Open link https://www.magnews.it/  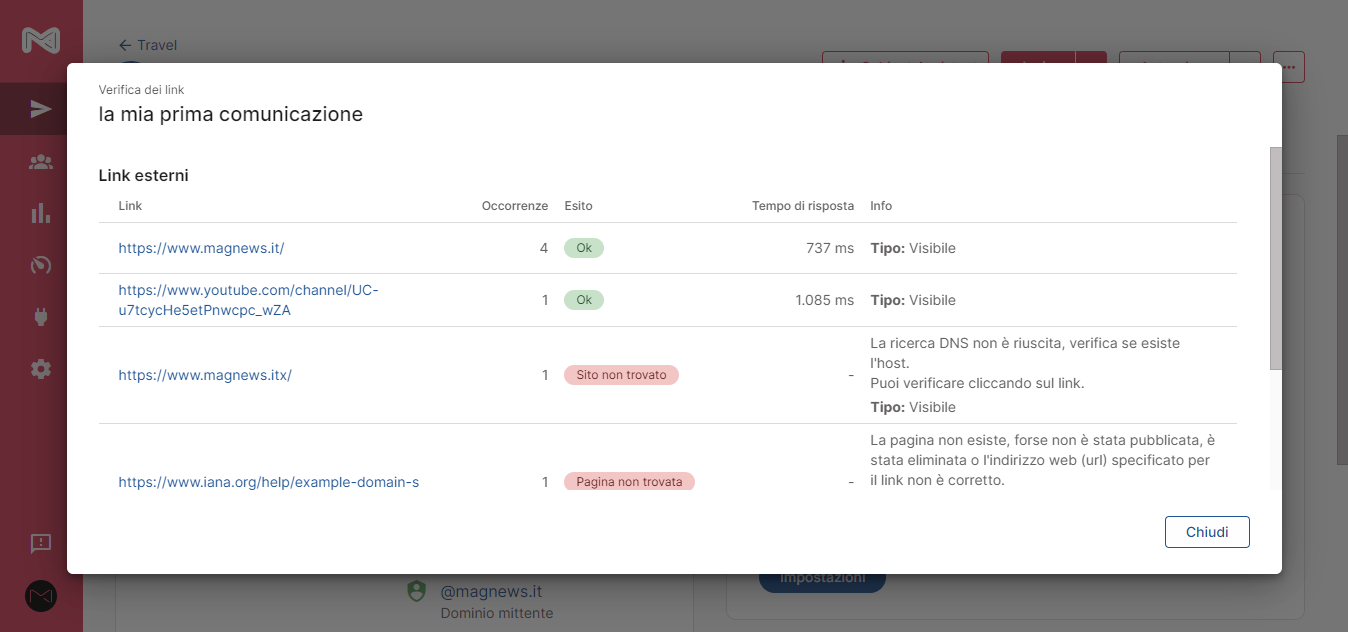click(201, 248)
